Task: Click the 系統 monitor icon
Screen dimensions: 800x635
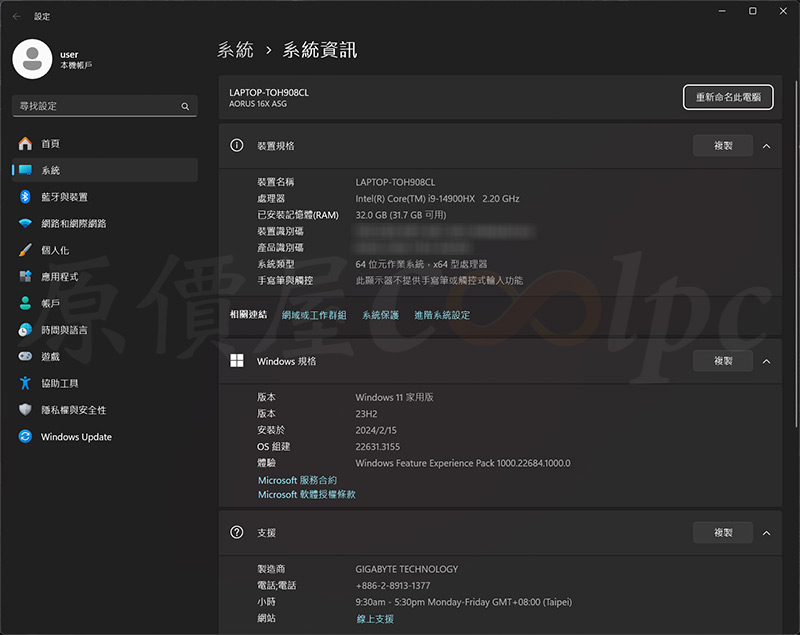Action: click(x=25, y=170)
